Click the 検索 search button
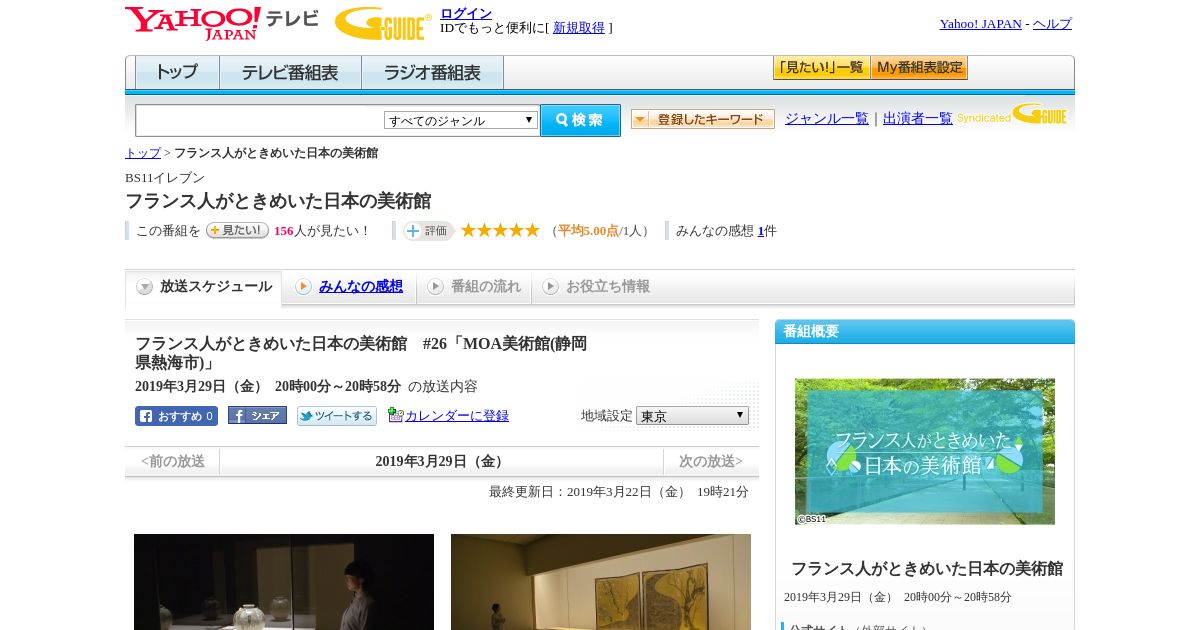This screenshot has height=630, width=1200. 580,120
